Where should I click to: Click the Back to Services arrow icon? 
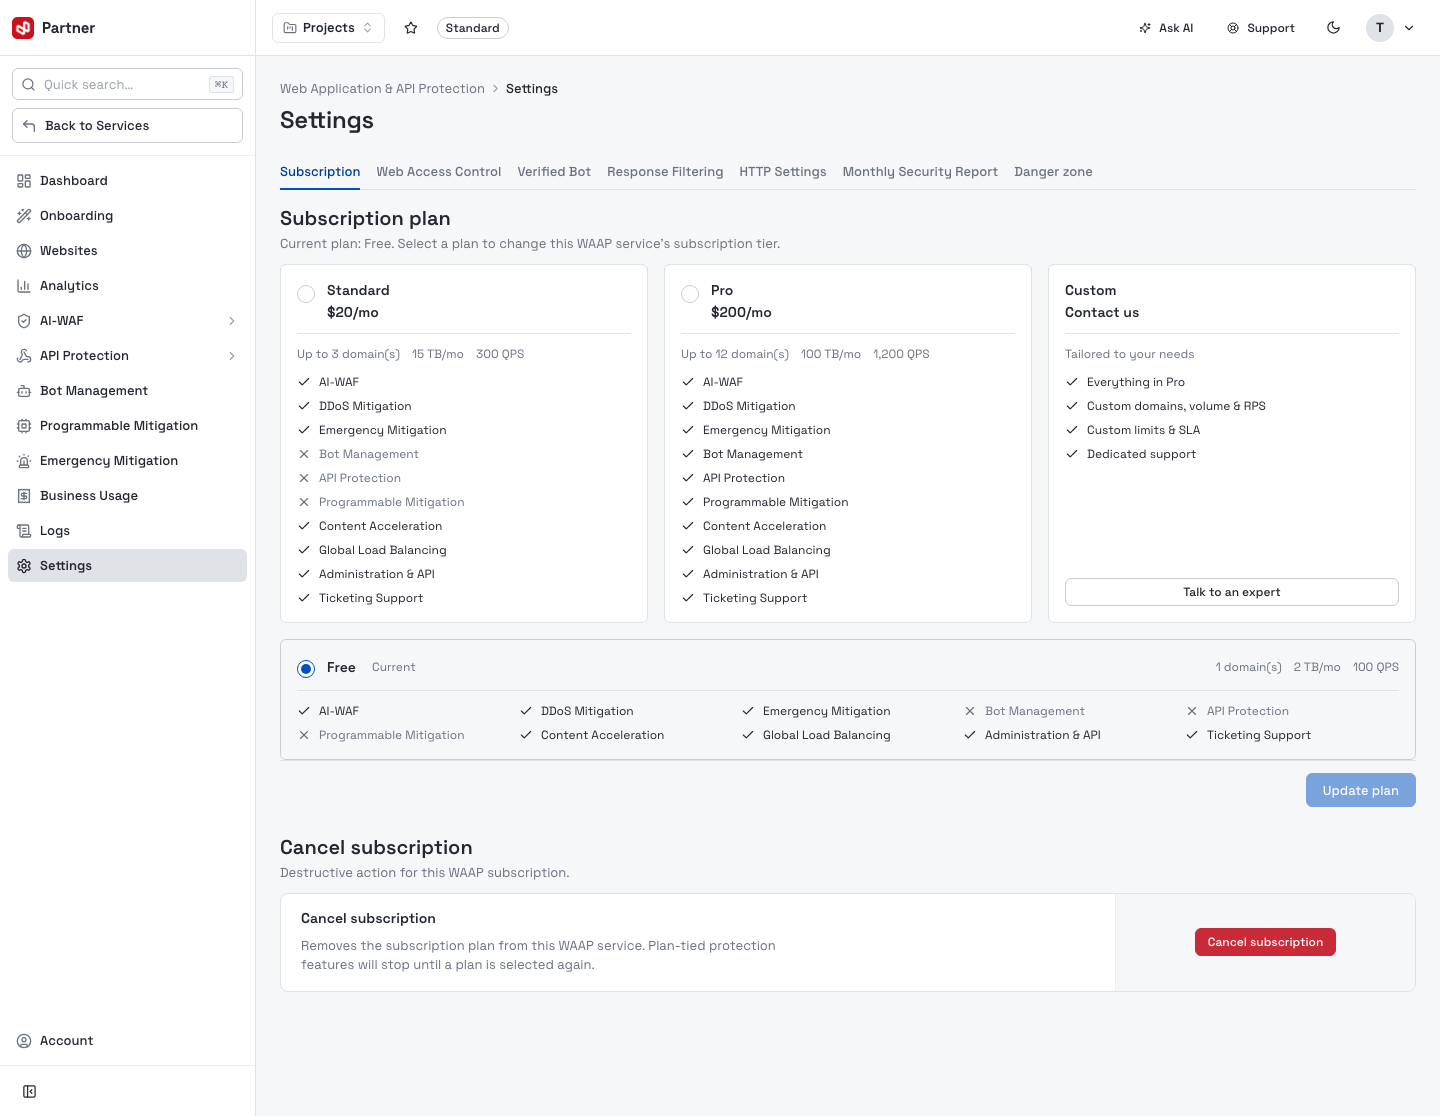click(x=29, y=126)
